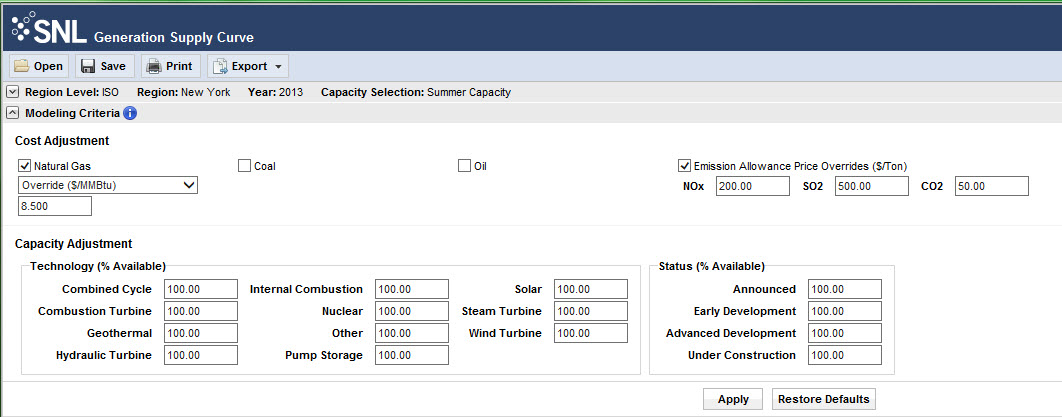Click the Save floppy disk button
This screenshot has width=1062, height=417.
point(104,67)
